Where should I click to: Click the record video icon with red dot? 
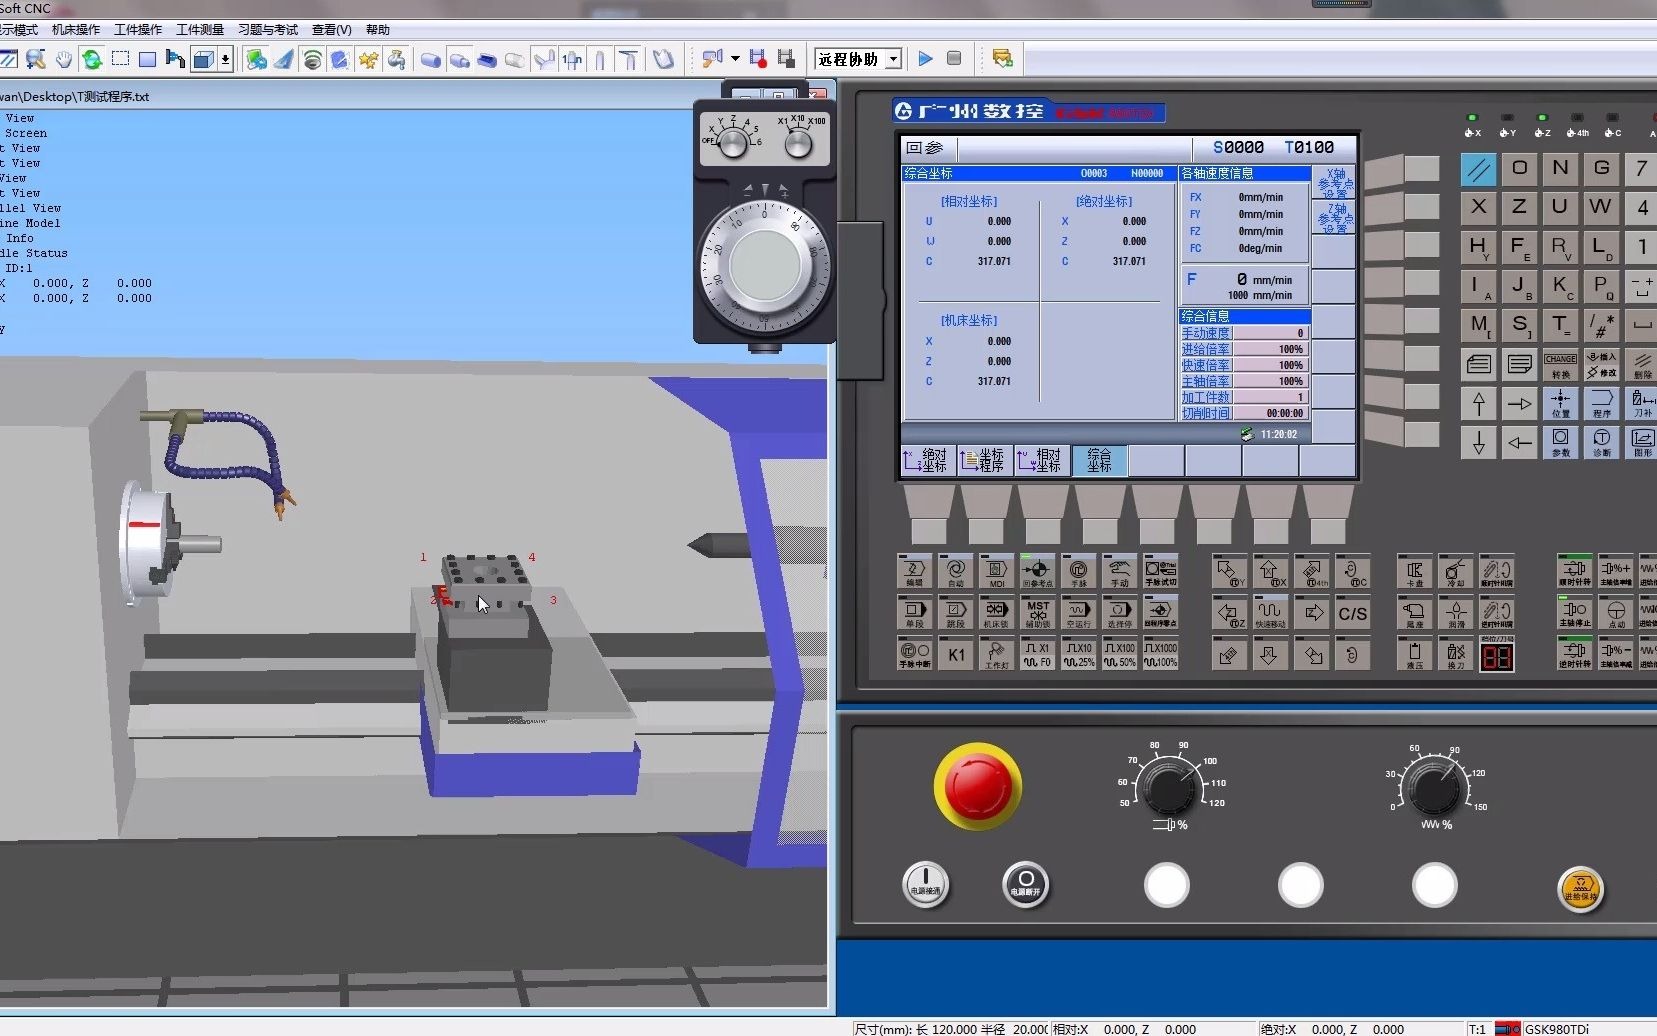click(x=758, y=59)
